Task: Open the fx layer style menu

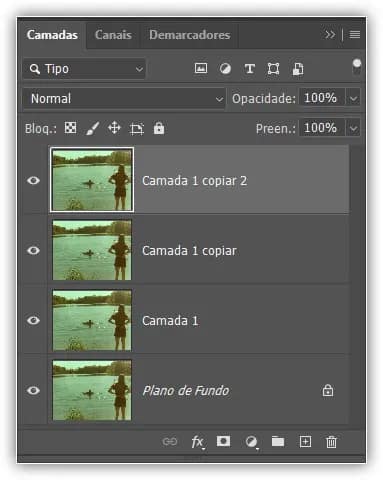Action: pos(198,442)
